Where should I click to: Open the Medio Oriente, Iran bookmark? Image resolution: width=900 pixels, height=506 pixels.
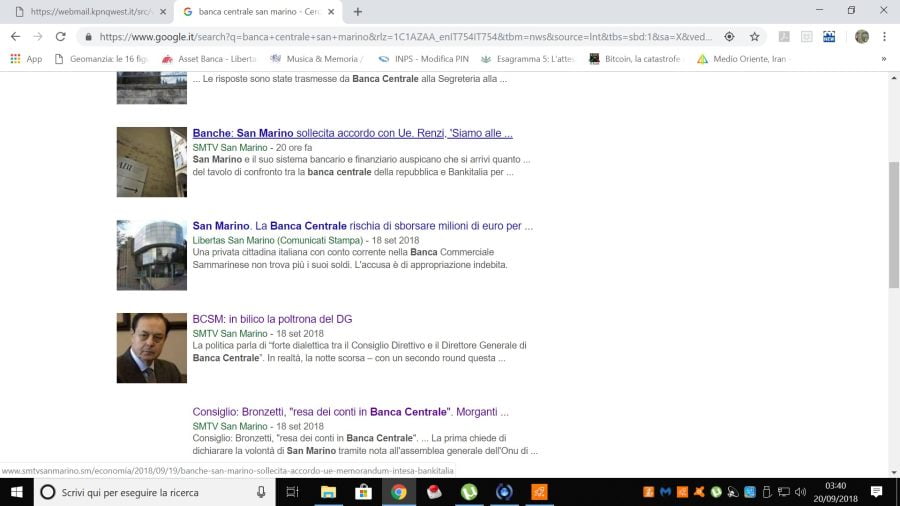pos(742,59)
